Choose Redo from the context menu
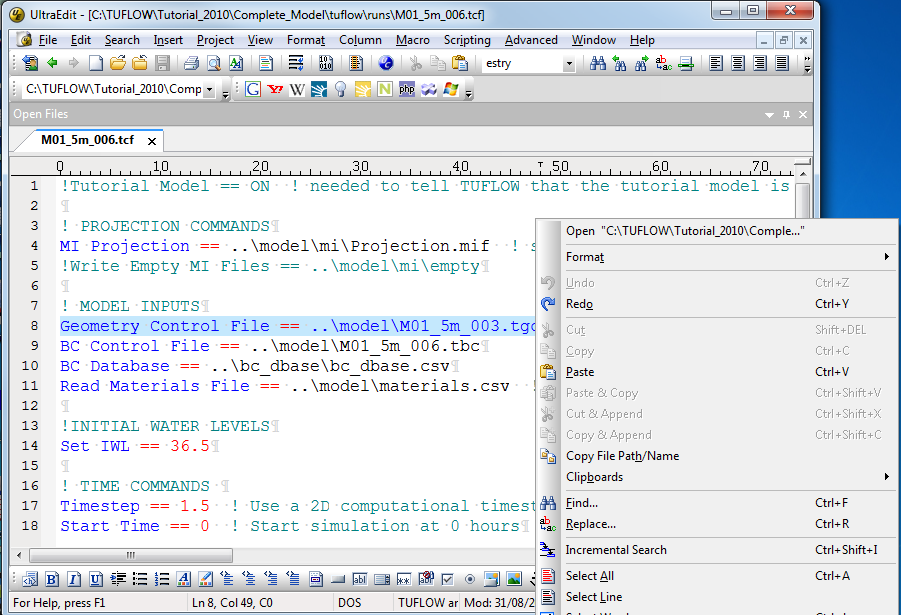This screenshot has height=615, width=901. (x=717, y=303)
